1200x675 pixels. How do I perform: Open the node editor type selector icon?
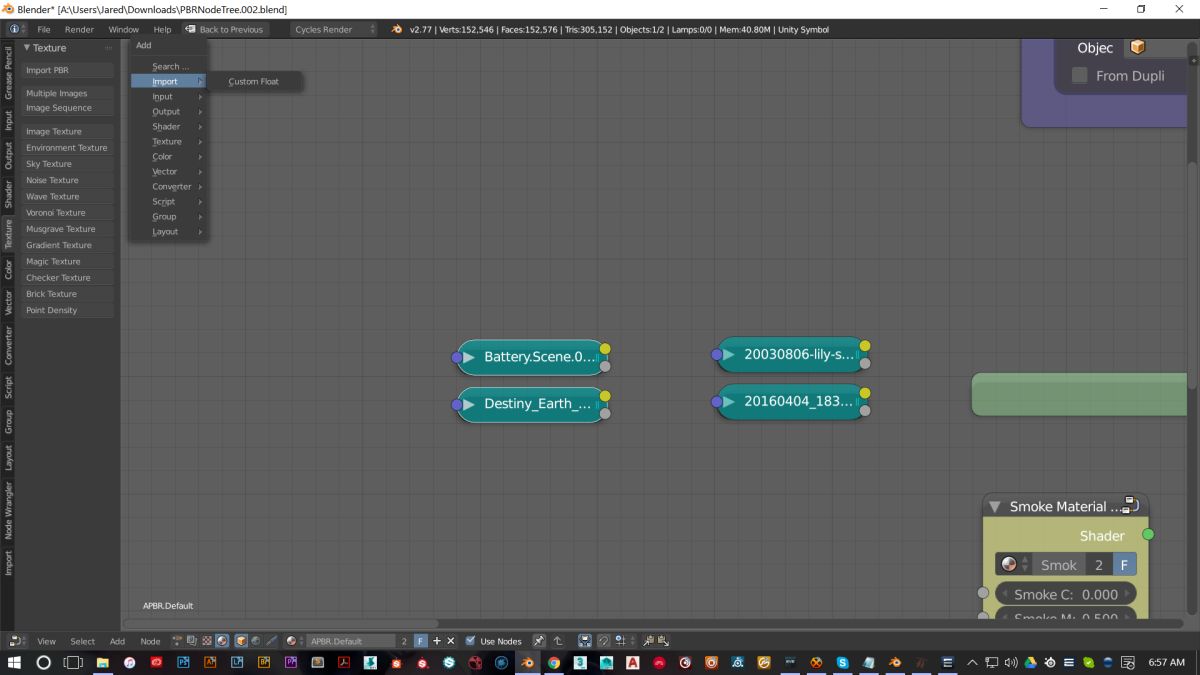pyautogui.click(x=19, y=641)
